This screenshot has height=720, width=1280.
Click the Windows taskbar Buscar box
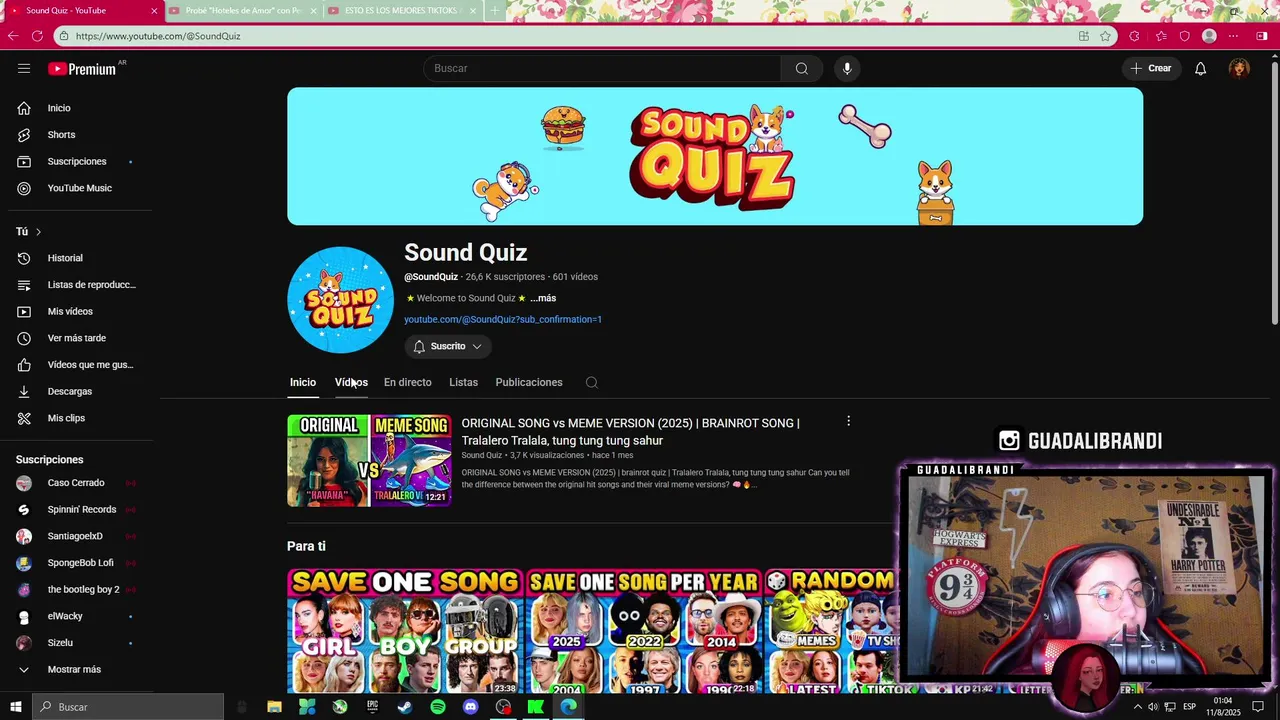[x=129, y=707]
